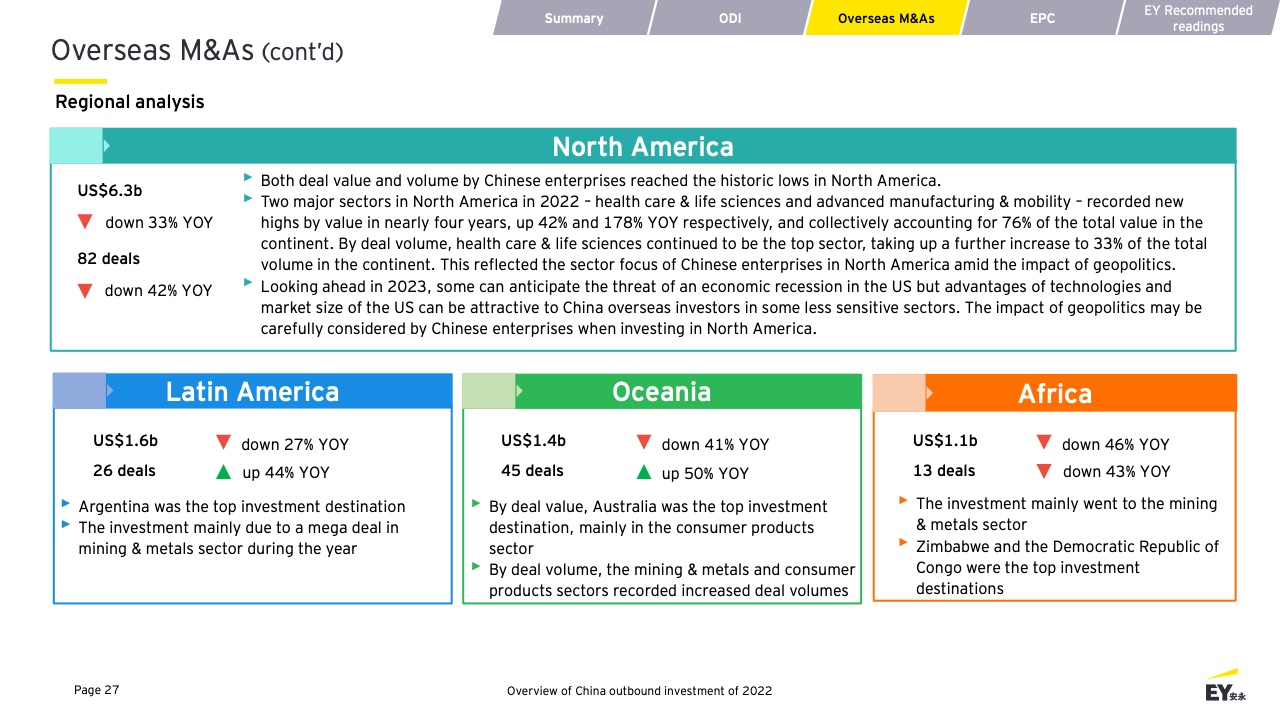The height and width of the screenshot is (720, 1280).
Task: Switch to the ODI tab
Action: (x=730, y=18)
